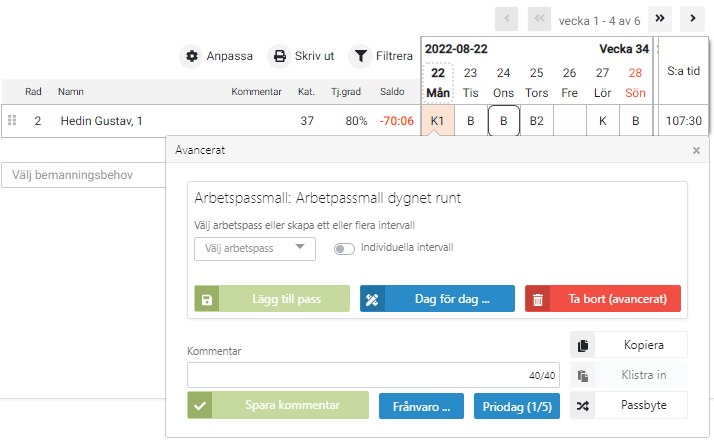Open the Frånvaro ... dialog
The width and height of the screenshot is (714, 440).
(421, 406)
